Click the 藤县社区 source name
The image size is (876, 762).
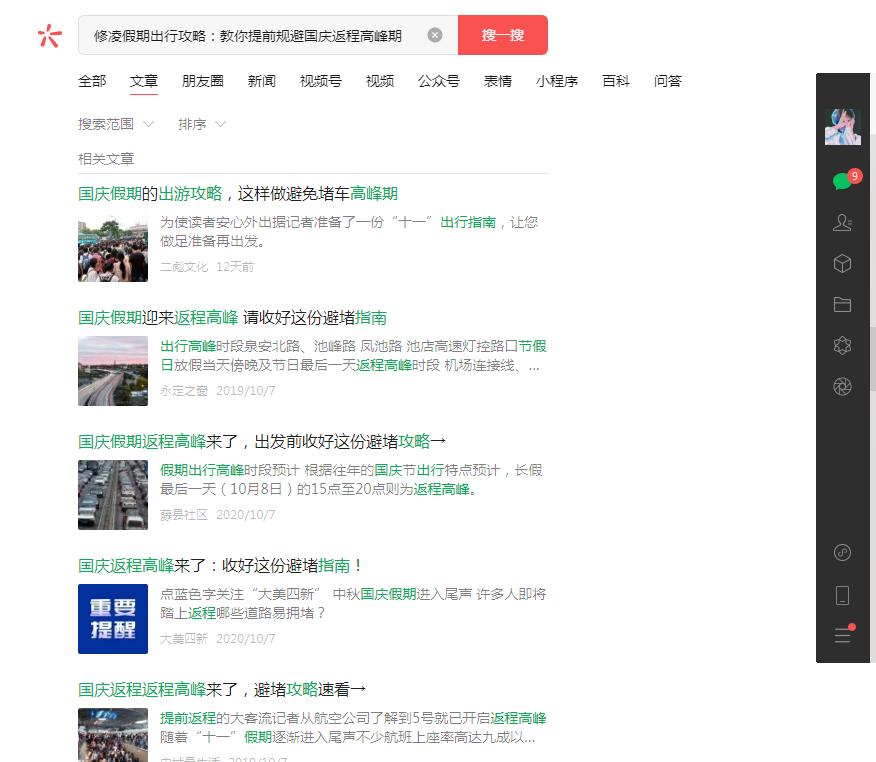point(184,515)
